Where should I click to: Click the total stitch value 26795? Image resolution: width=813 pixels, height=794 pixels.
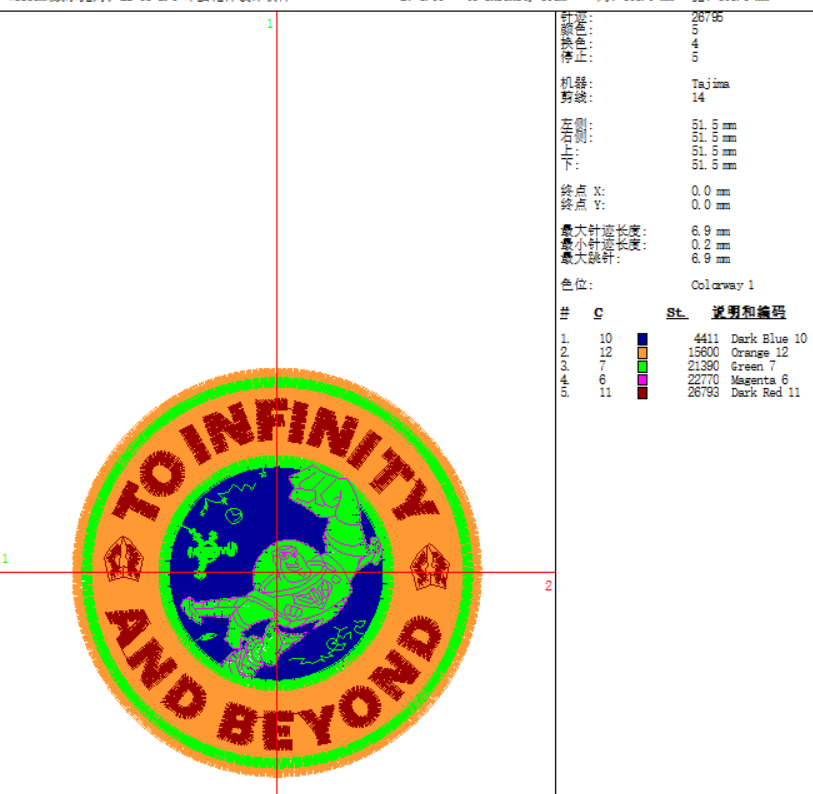(707, 17)
